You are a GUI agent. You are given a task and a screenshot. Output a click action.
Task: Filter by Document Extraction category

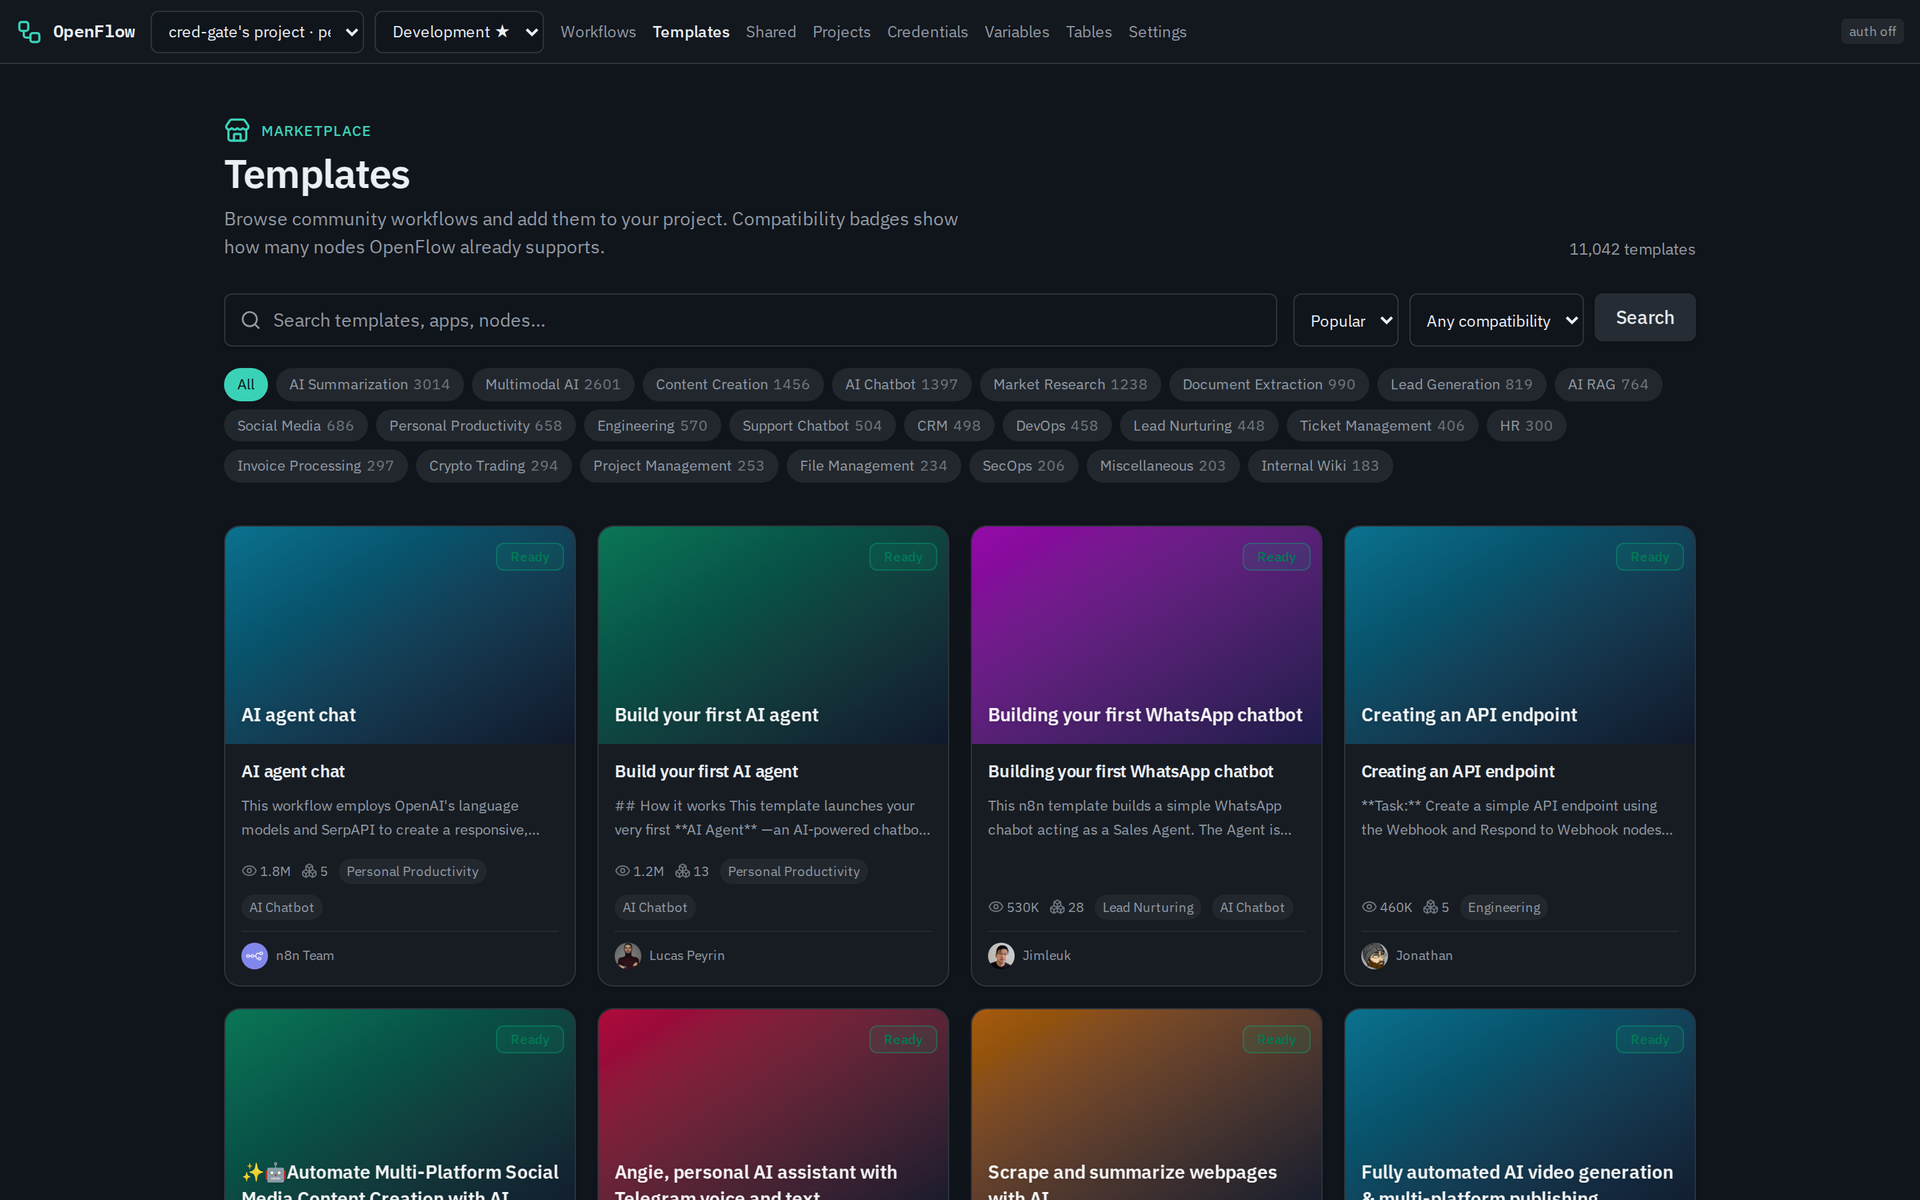[1269, 385]
